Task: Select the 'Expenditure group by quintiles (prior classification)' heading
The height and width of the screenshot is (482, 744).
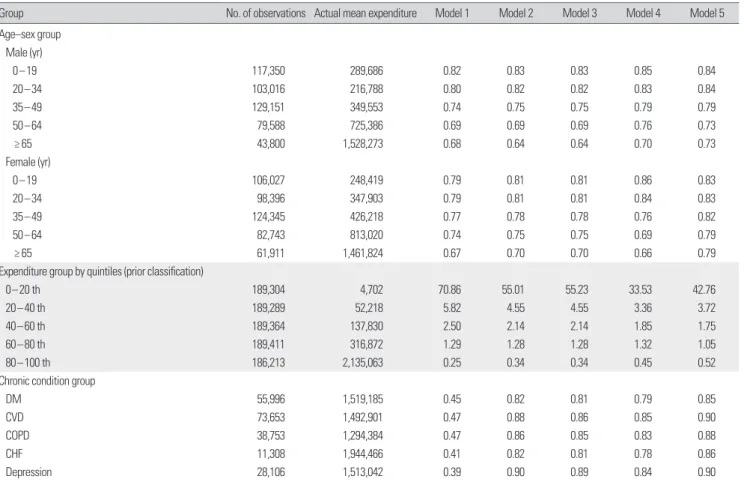Action: click(x=102, y=272)
